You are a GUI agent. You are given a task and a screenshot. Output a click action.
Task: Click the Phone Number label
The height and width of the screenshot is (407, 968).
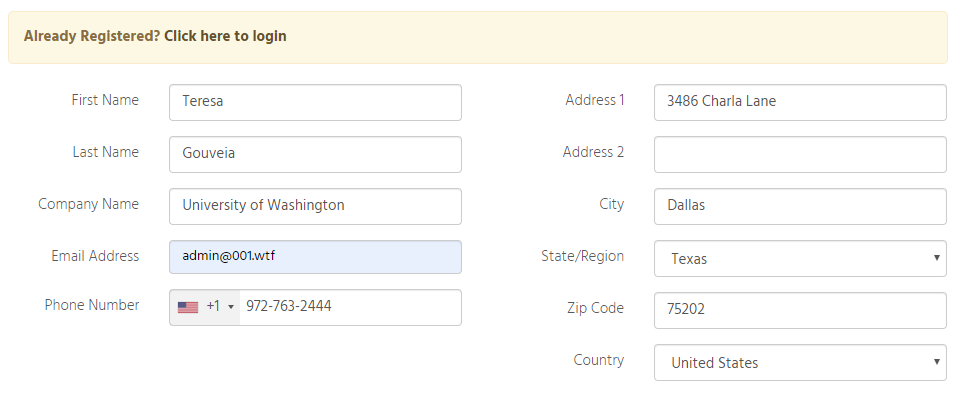(x=92, y=305)
